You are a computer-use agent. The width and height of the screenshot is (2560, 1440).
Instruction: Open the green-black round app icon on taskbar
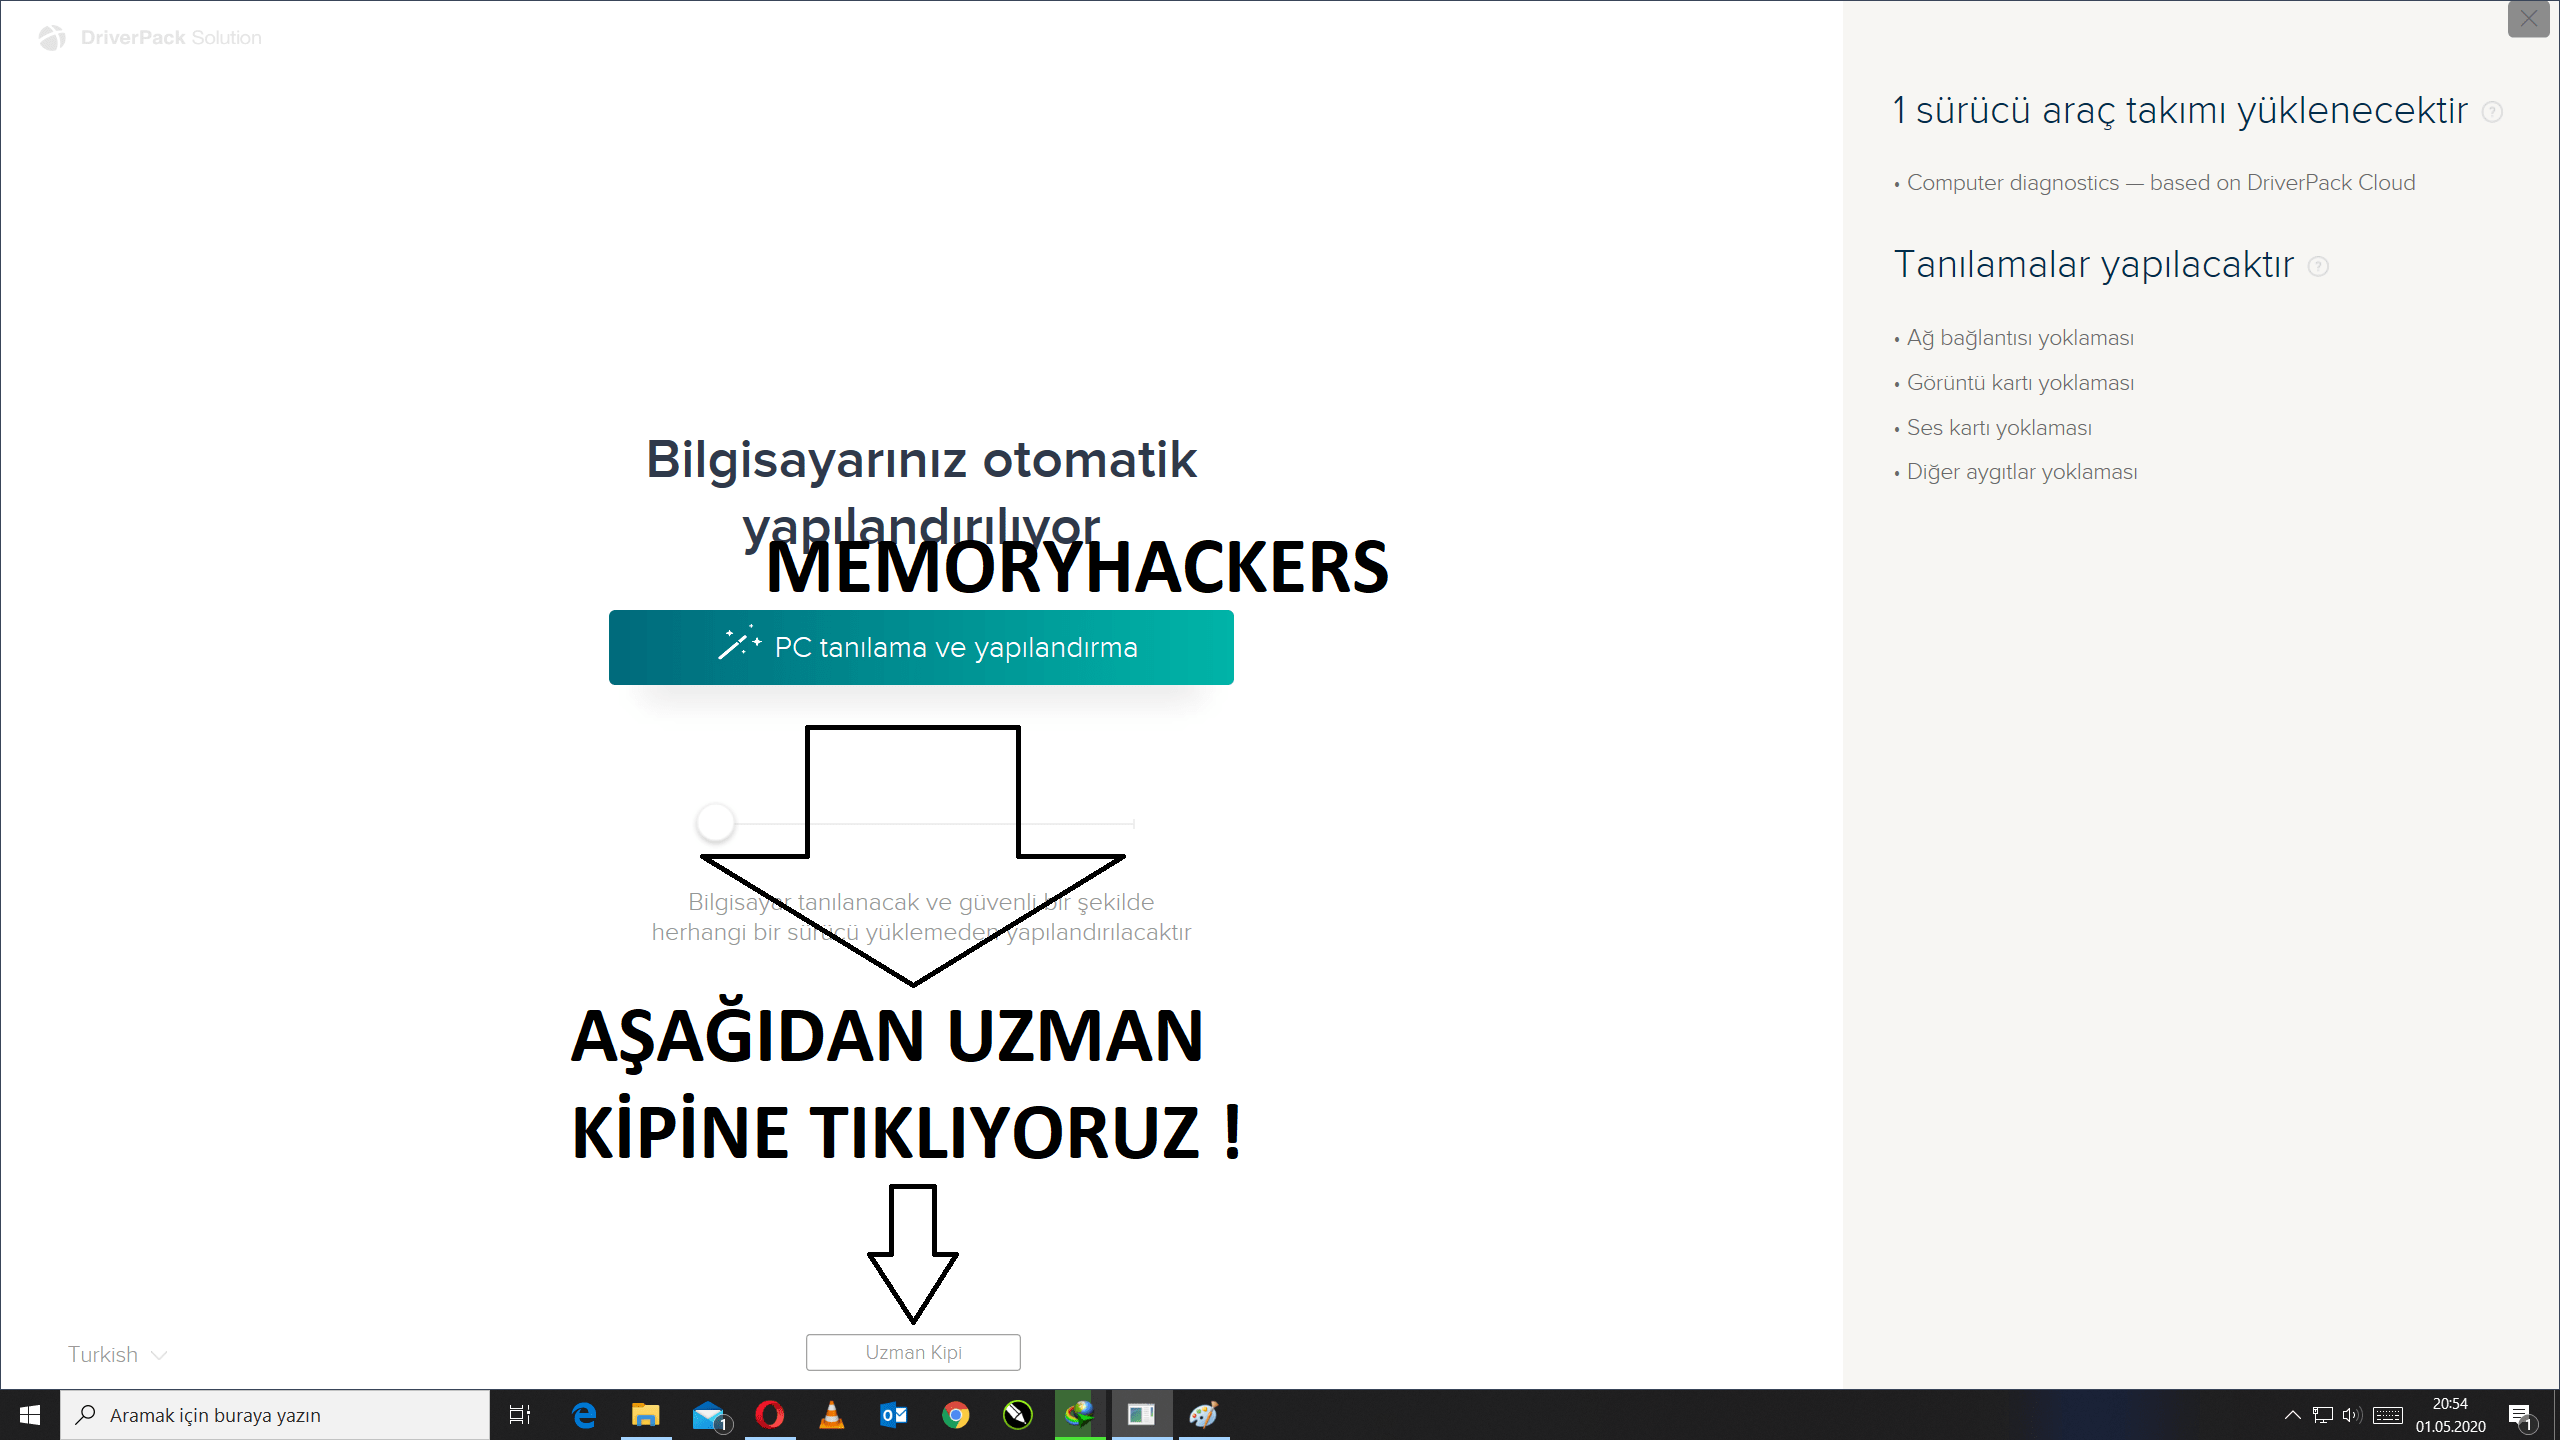[1018, 1415]
